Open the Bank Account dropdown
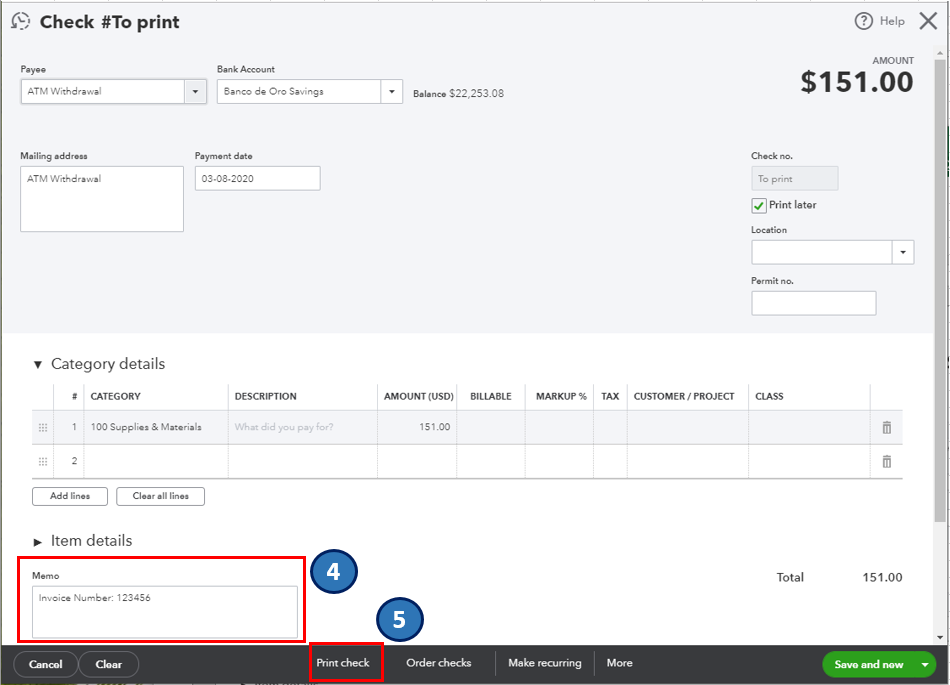Screen dimensions: 950x685 [391, 91]
